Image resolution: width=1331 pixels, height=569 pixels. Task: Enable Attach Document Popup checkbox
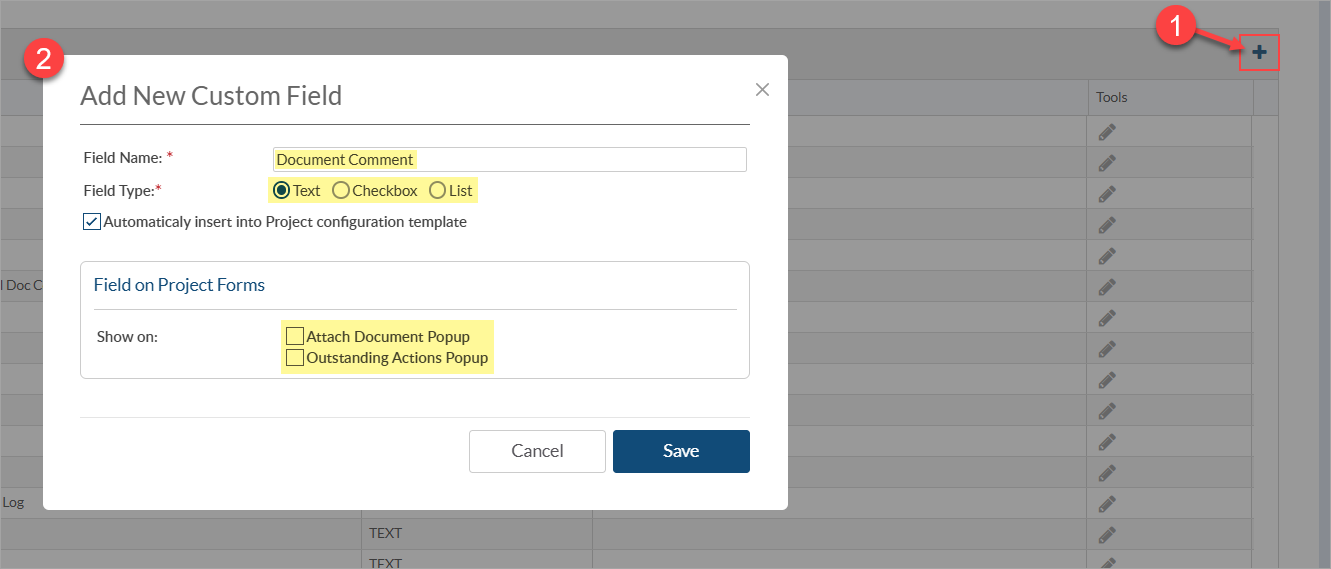[295, 336]
